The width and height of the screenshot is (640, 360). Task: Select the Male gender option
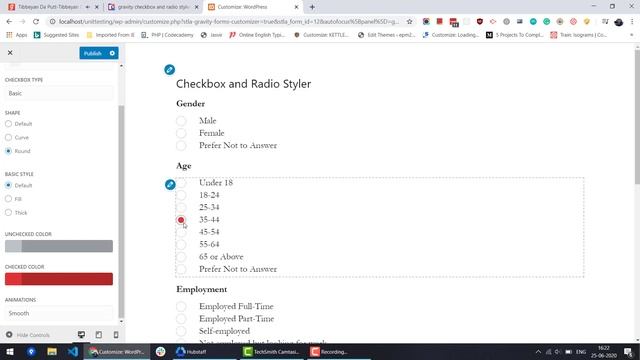pos(181,121)
